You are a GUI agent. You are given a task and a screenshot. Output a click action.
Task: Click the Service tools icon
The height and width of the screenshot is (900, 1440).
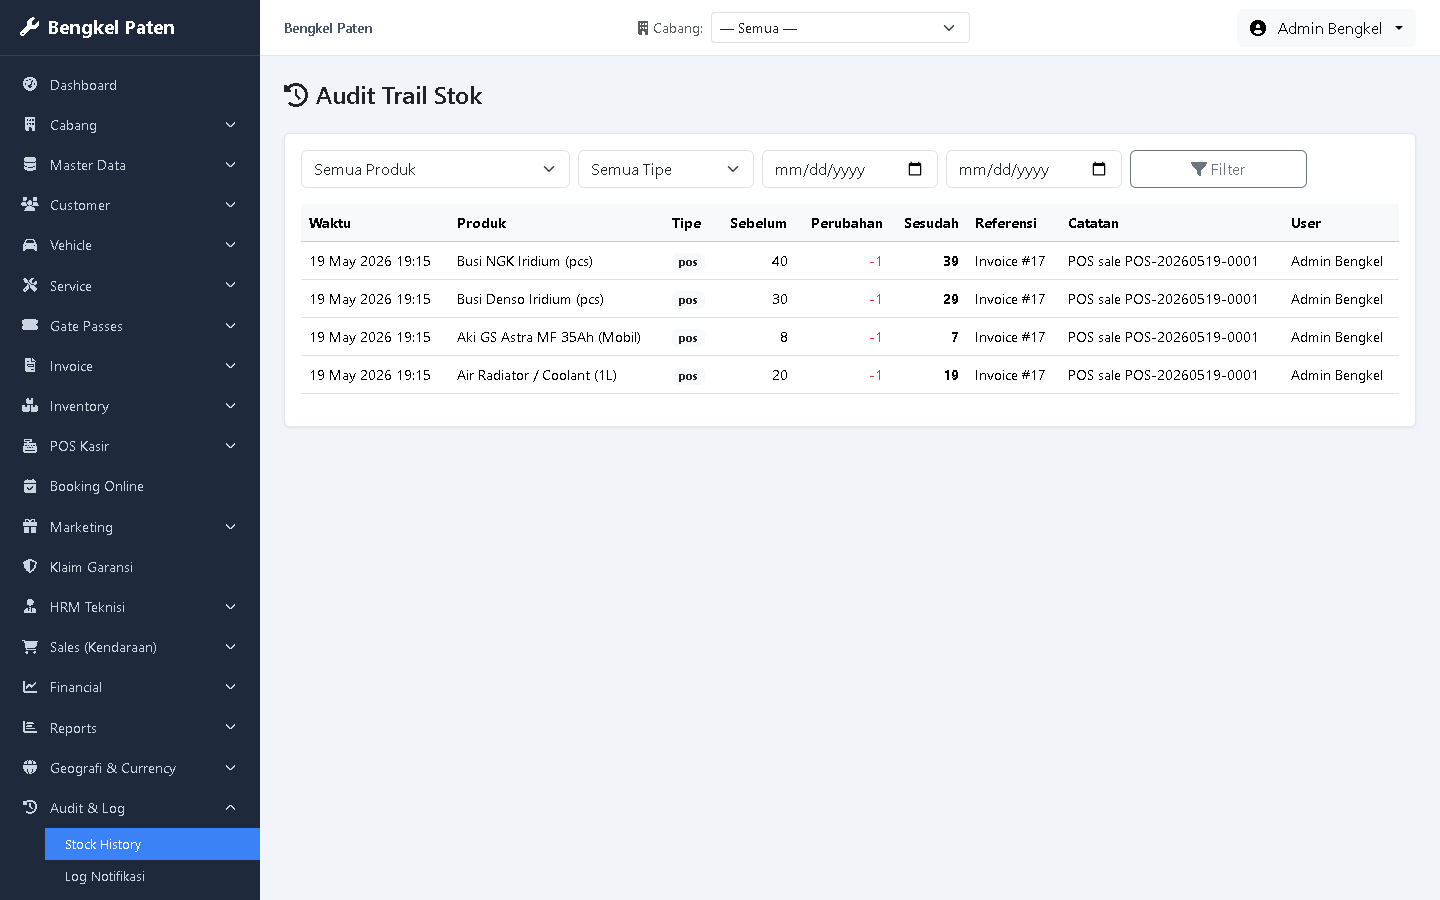point(30,285)
